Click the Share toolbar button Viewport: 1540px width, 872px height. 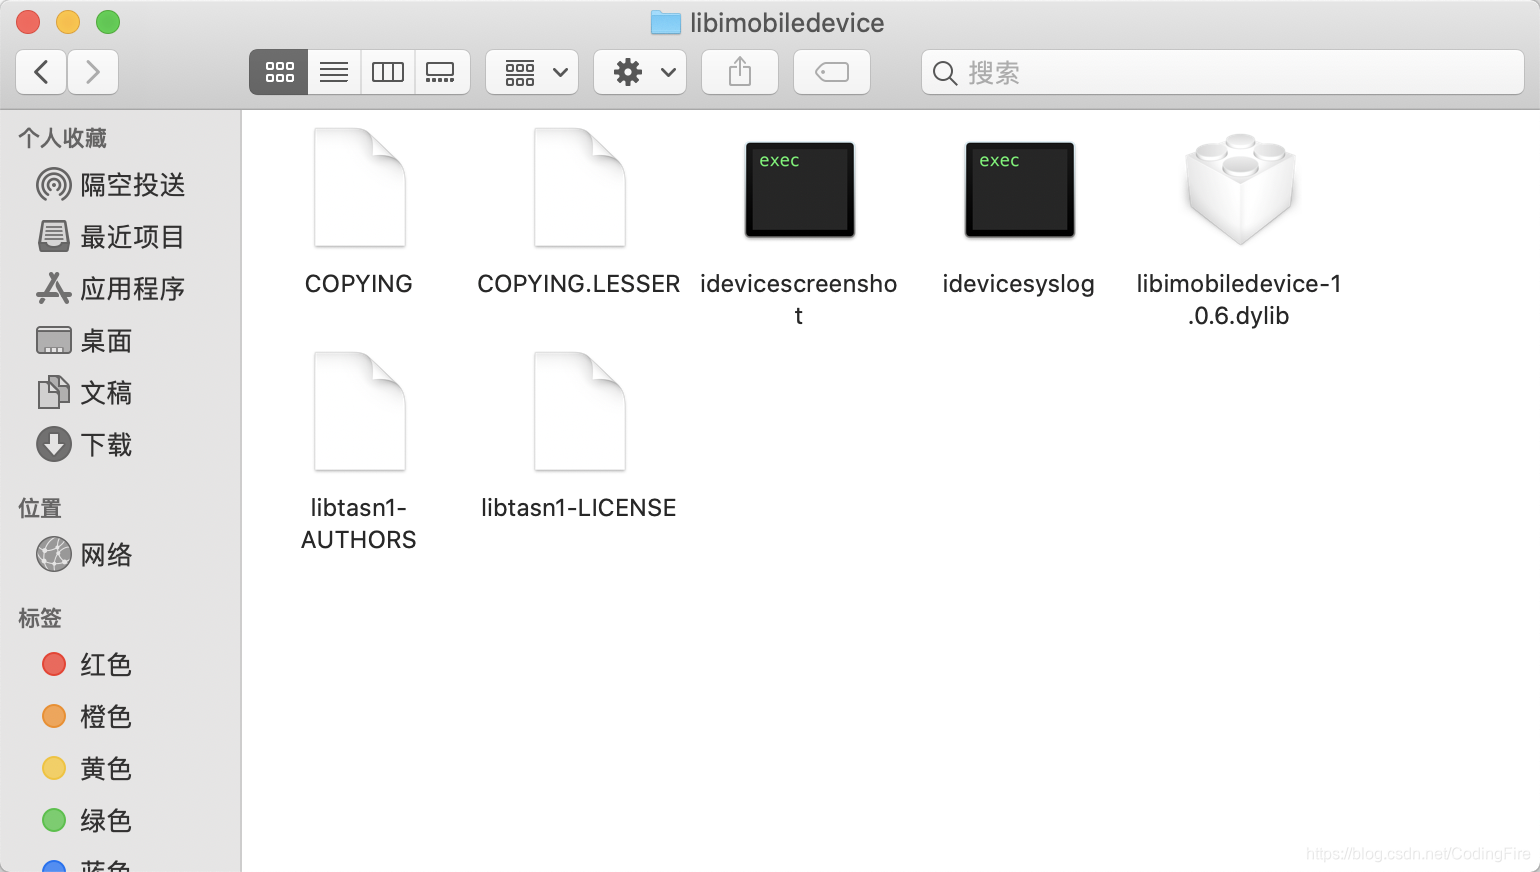[740, 72]
